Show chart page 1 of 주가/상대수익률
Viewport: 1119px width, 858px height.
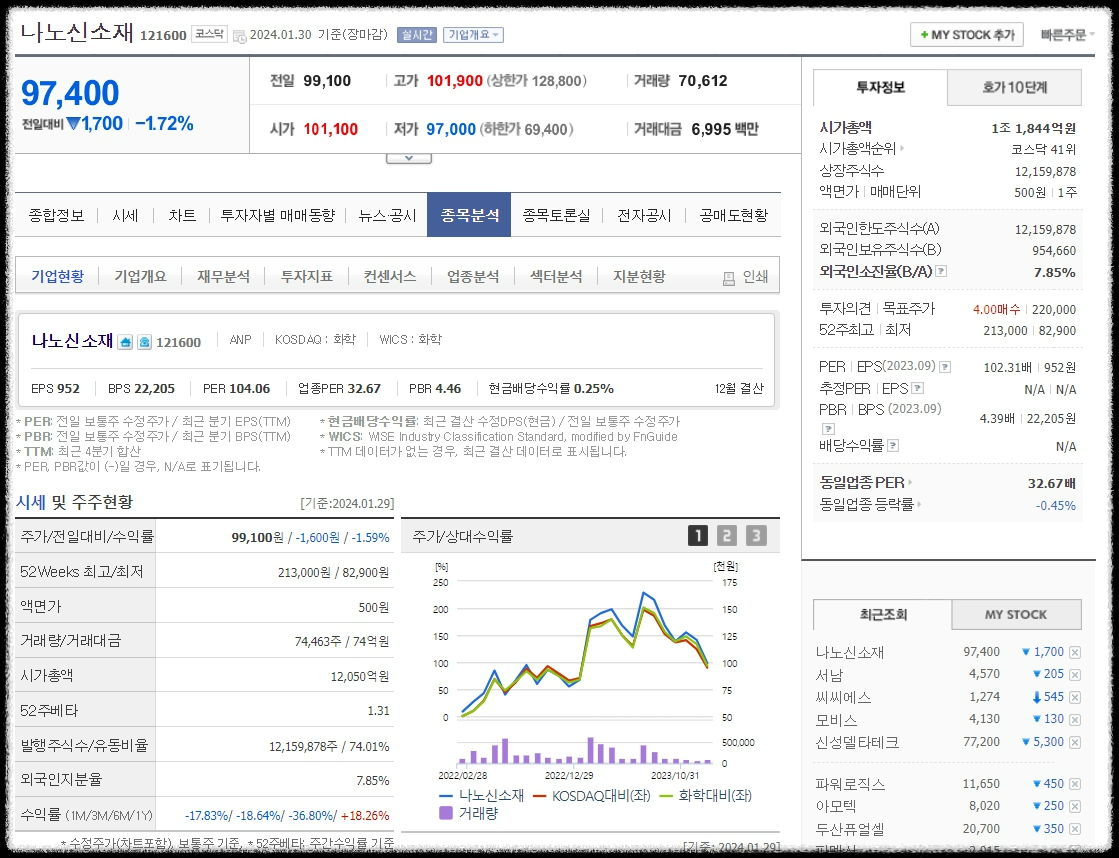coord(697,535)
